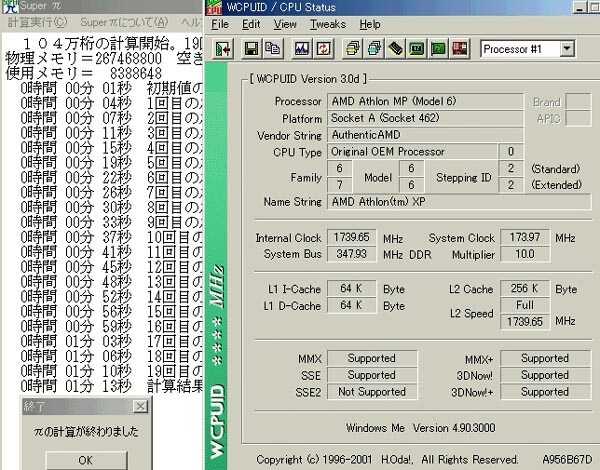Click the Name String AMD Athlon(tm) XP field
Image resolution: width=600 pixels, height=470 pixels.
click(459, 202)
